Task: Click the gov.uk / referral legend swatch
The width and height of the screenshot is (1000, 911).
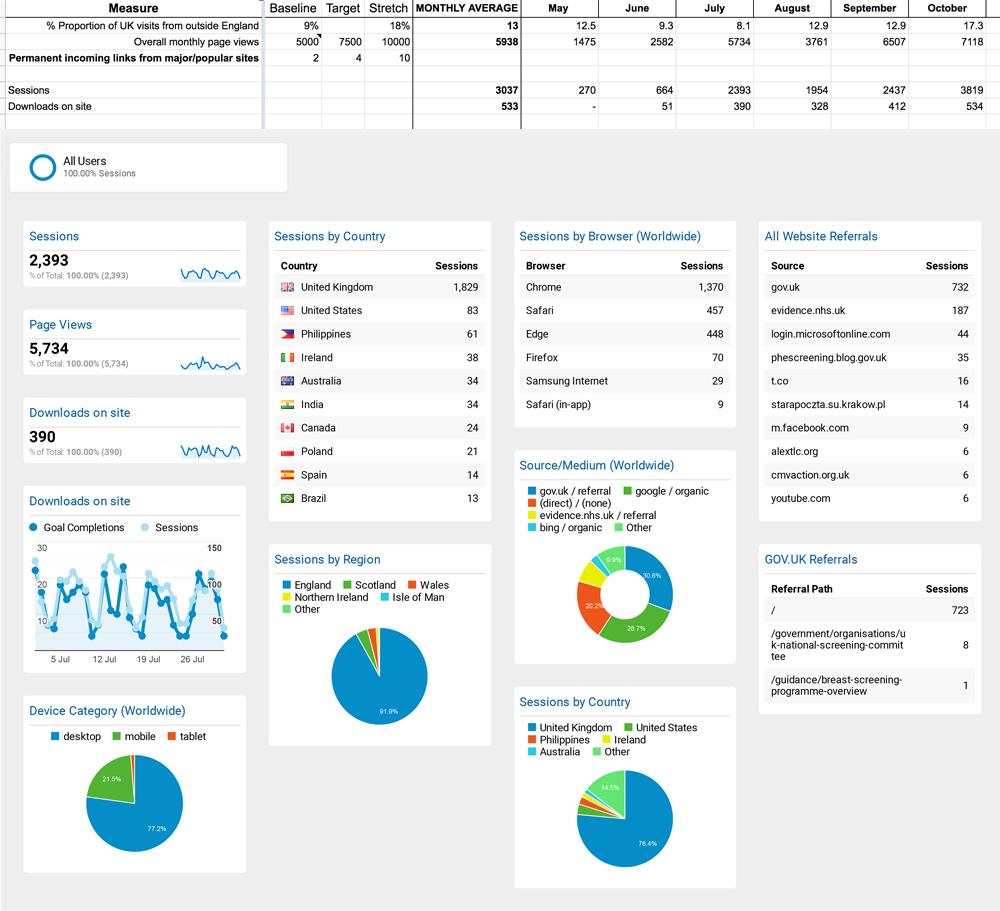Action: (532, 491)
